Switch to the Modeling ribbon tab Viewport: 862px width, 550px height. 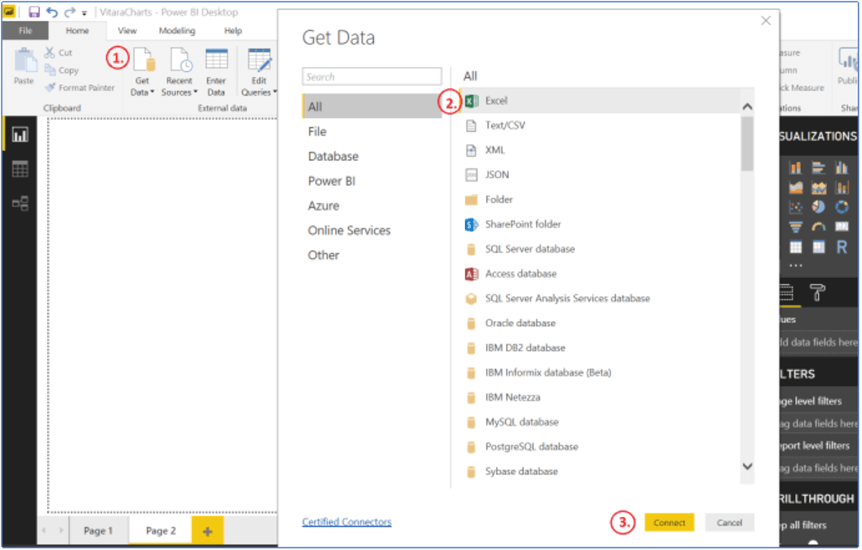point(177,31)
